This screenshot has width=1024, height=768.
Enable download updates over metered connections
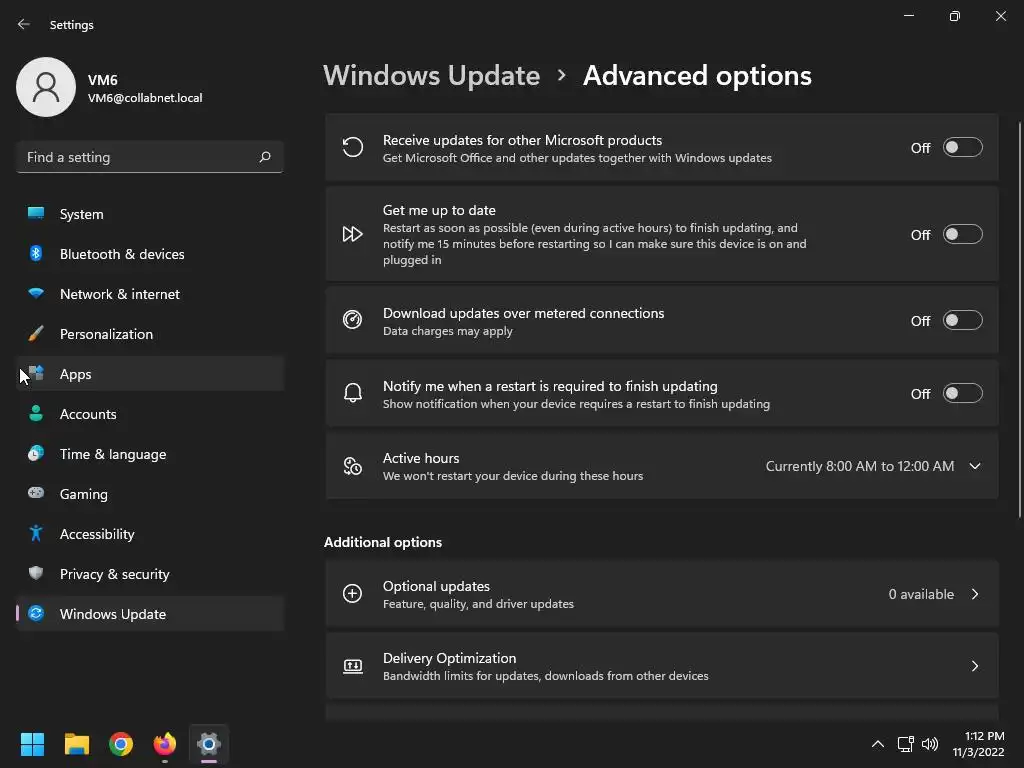[x=963, y=321]
